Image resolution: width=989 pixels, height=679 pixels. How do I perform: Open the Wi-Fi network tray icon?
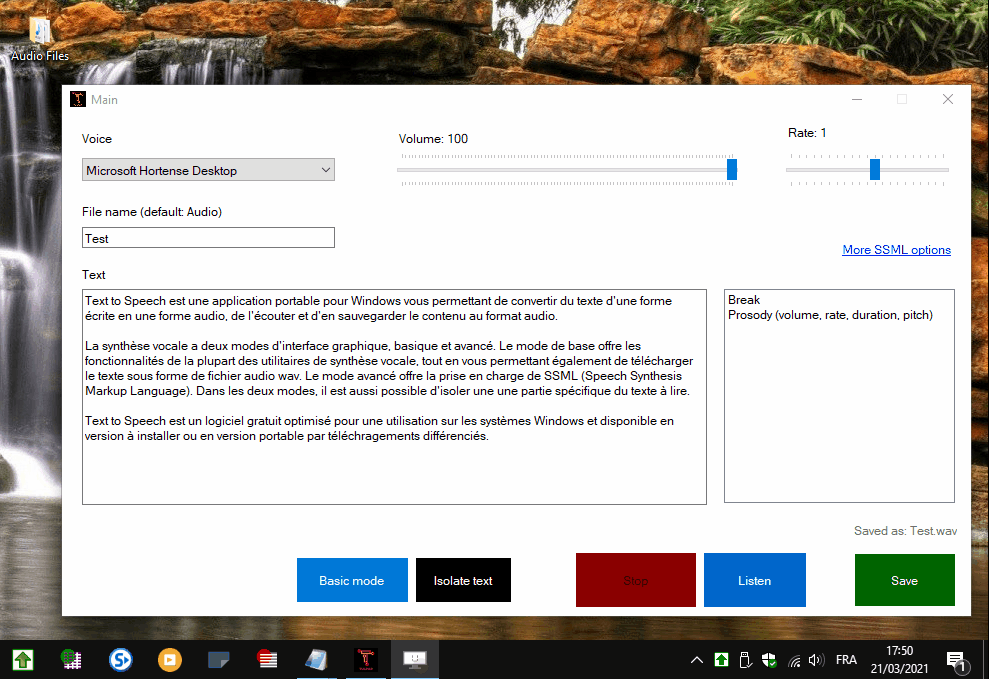(794, 661)
